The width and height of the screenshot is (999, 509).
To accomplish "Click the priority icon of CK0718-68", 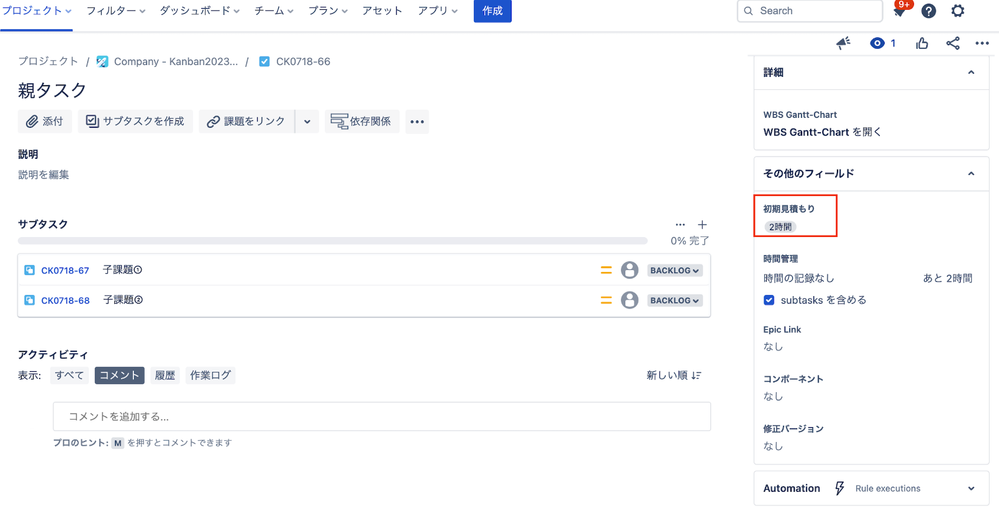I will tap(606, 300).
